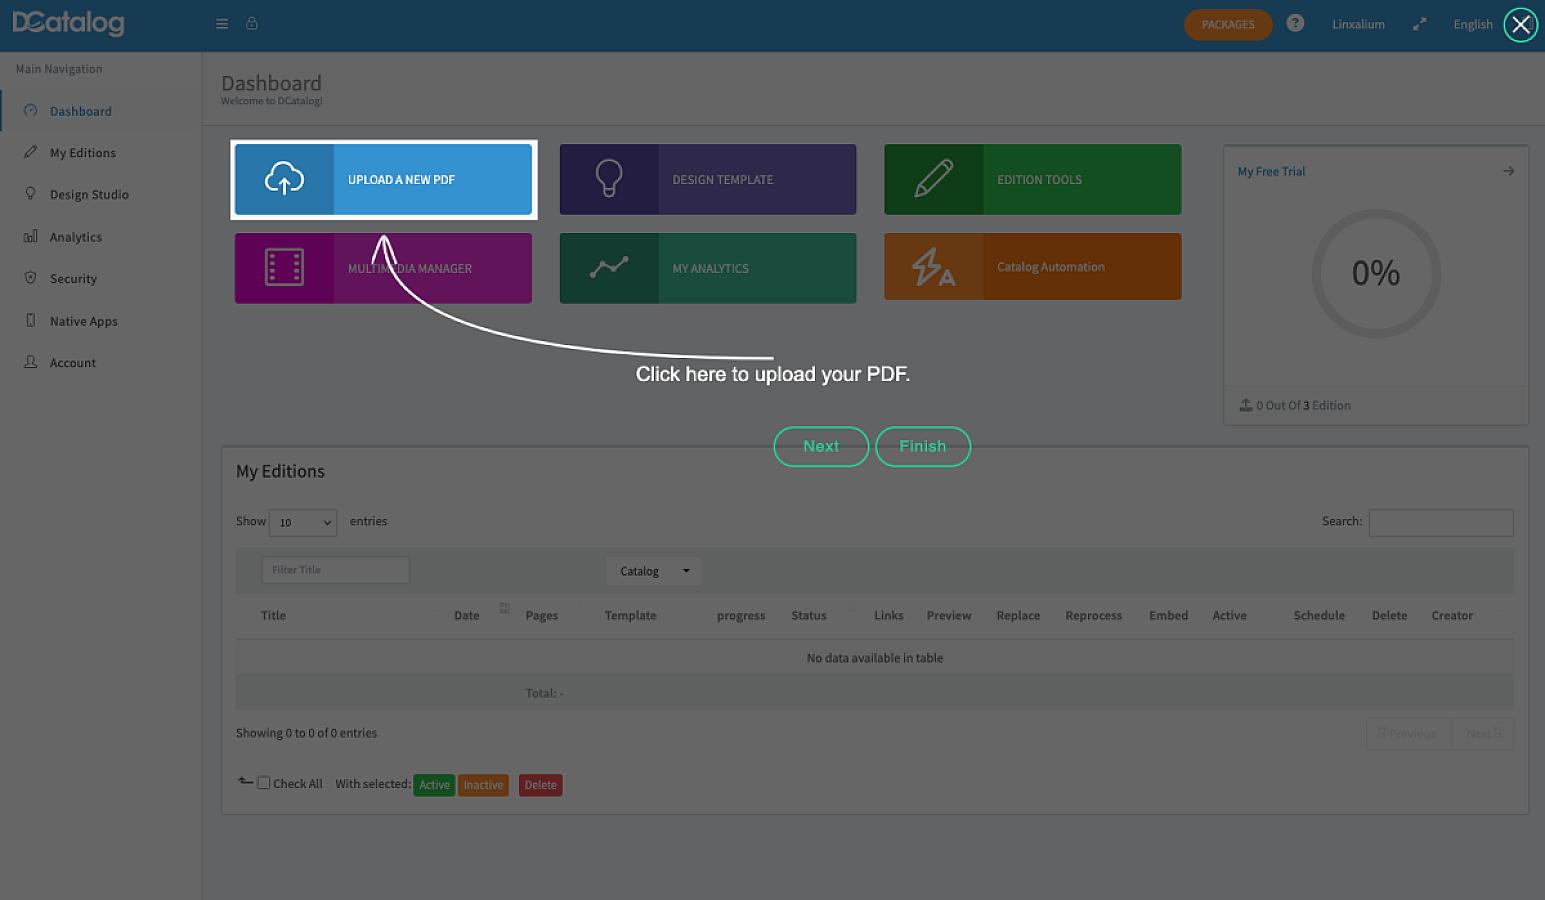Click the calendar icon next to Date column
The height and width of the screenshot is (900, 1545).
tap(505, 608)
